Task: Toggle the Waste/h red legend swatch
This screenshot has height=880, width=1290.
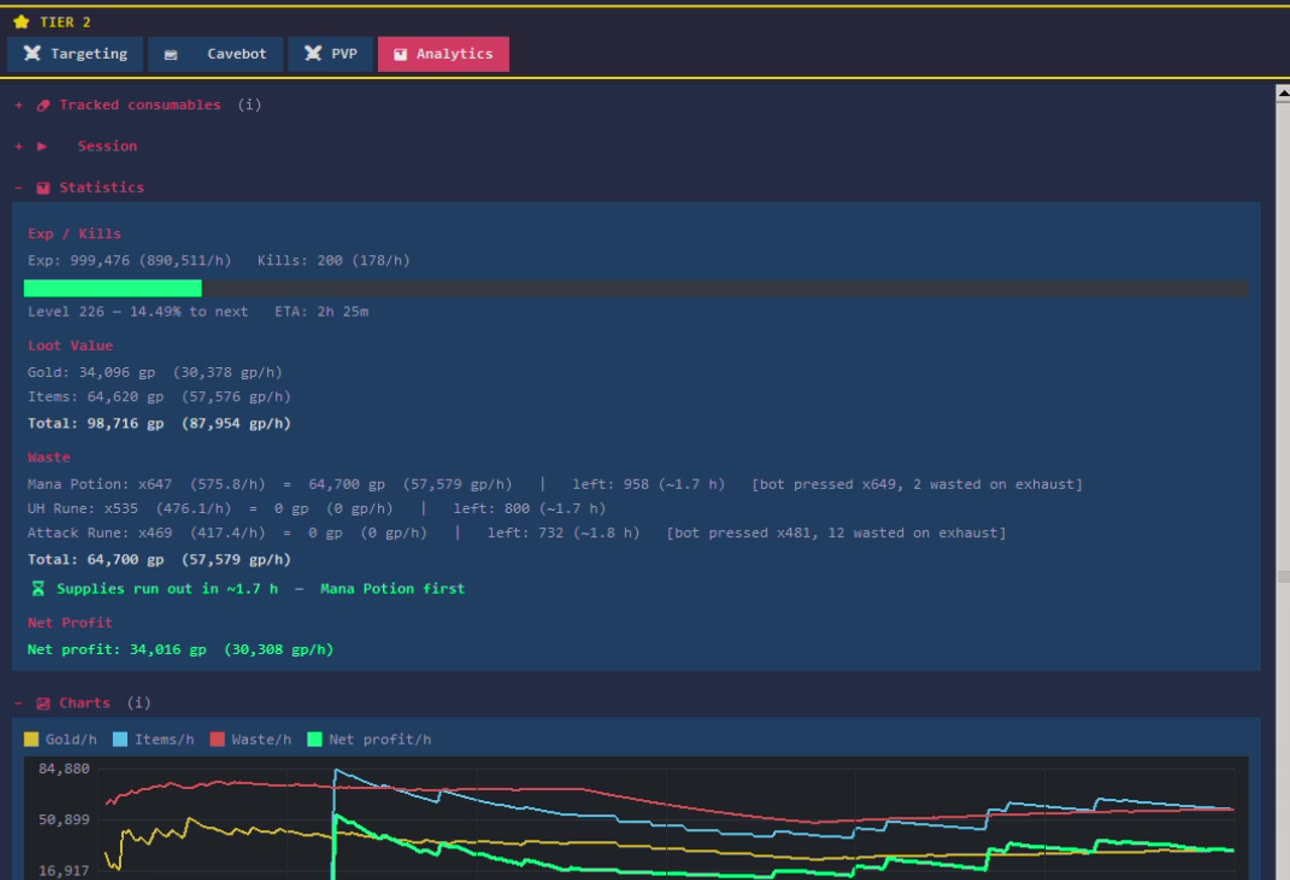Action: point(217,740)
